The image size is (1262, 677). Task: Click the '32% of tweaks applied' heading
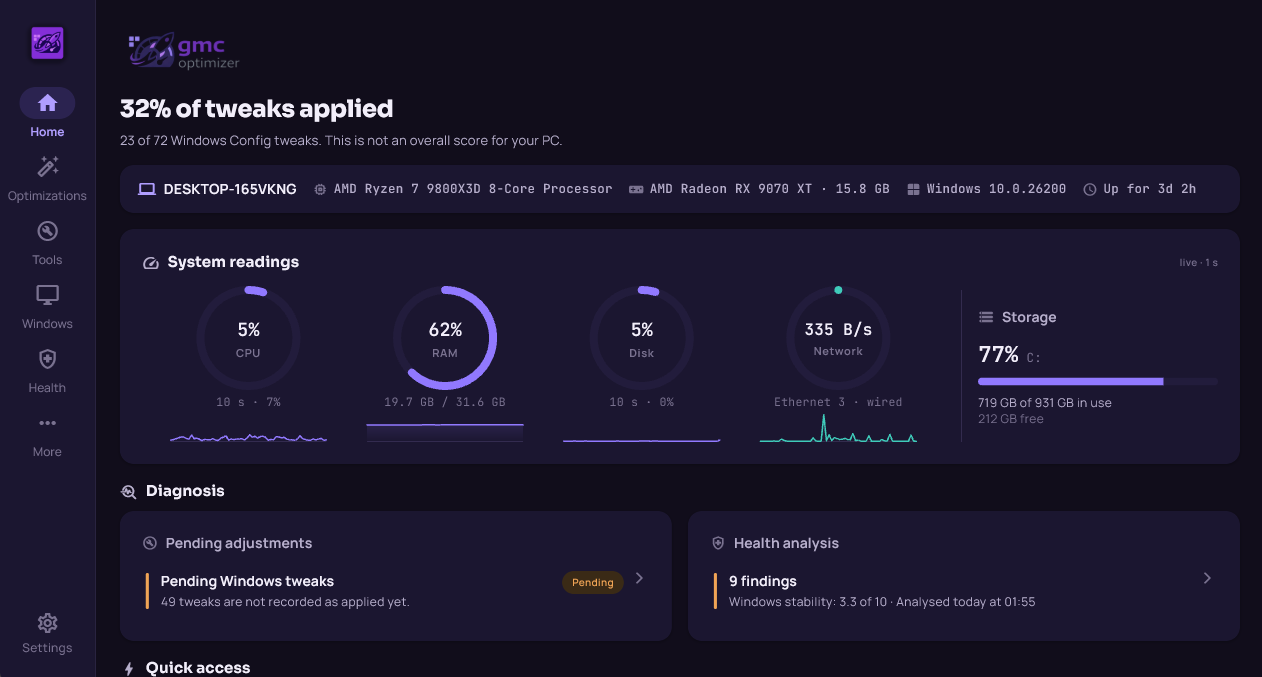(256, 108)
